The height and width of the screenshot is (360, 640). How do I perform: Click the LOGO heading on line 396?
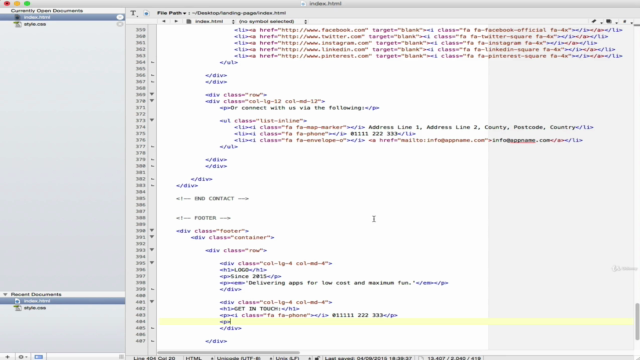pyautogui.click(x=243, y=270)
